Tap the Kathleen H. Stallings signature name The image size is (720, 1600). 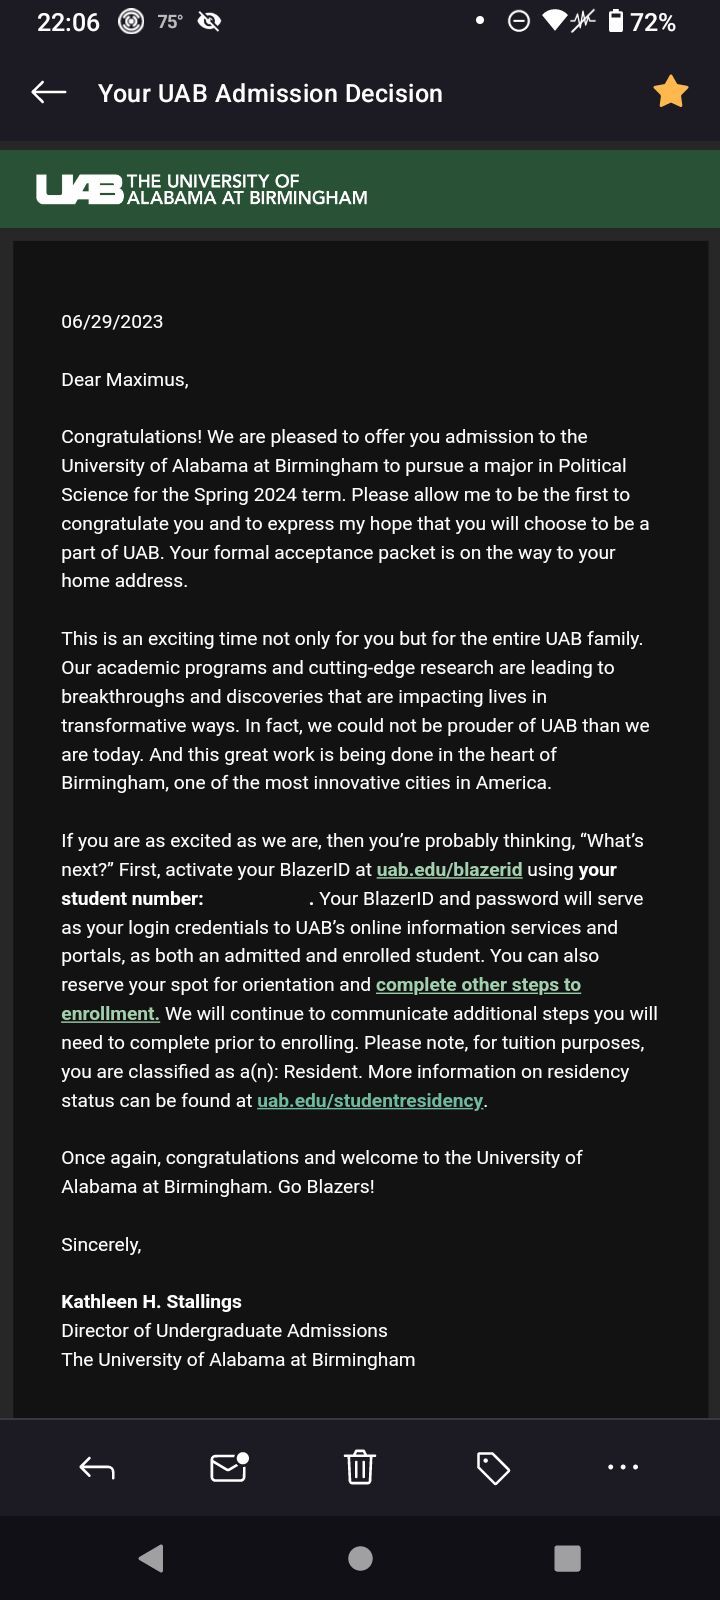pyautogui.click(x=151, y=1301)
